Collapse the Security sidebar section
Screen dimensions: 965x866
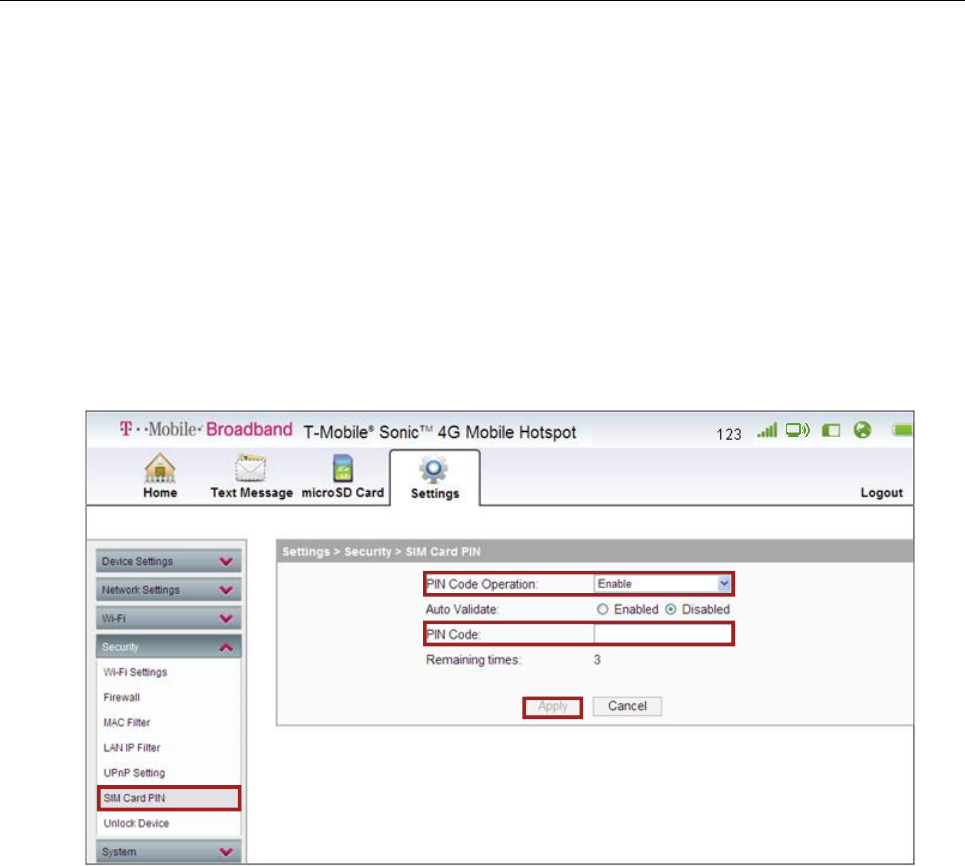coord(168,647)
